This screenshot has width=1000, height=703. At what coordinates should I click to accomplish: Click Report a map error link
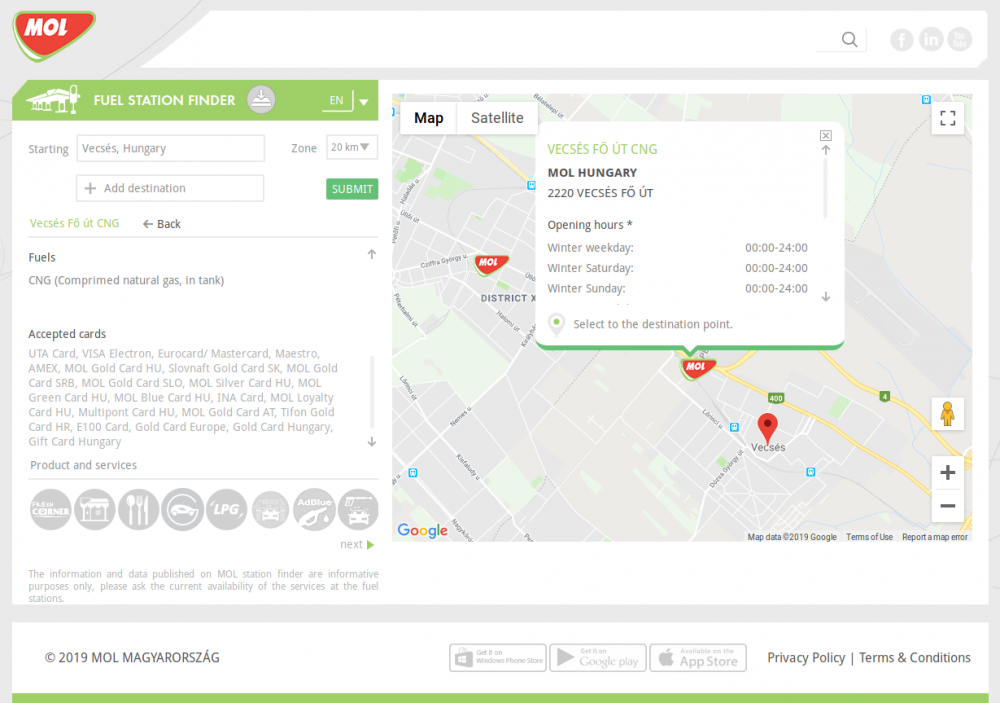[934, 537]
